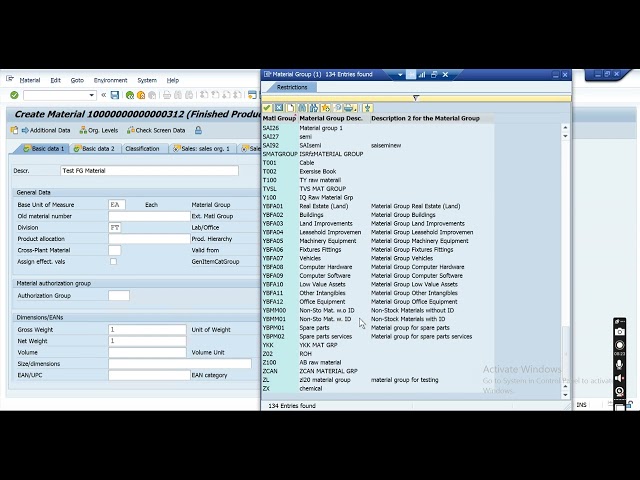
Task: Click the orange Exit icon
Action: [141, 95]
